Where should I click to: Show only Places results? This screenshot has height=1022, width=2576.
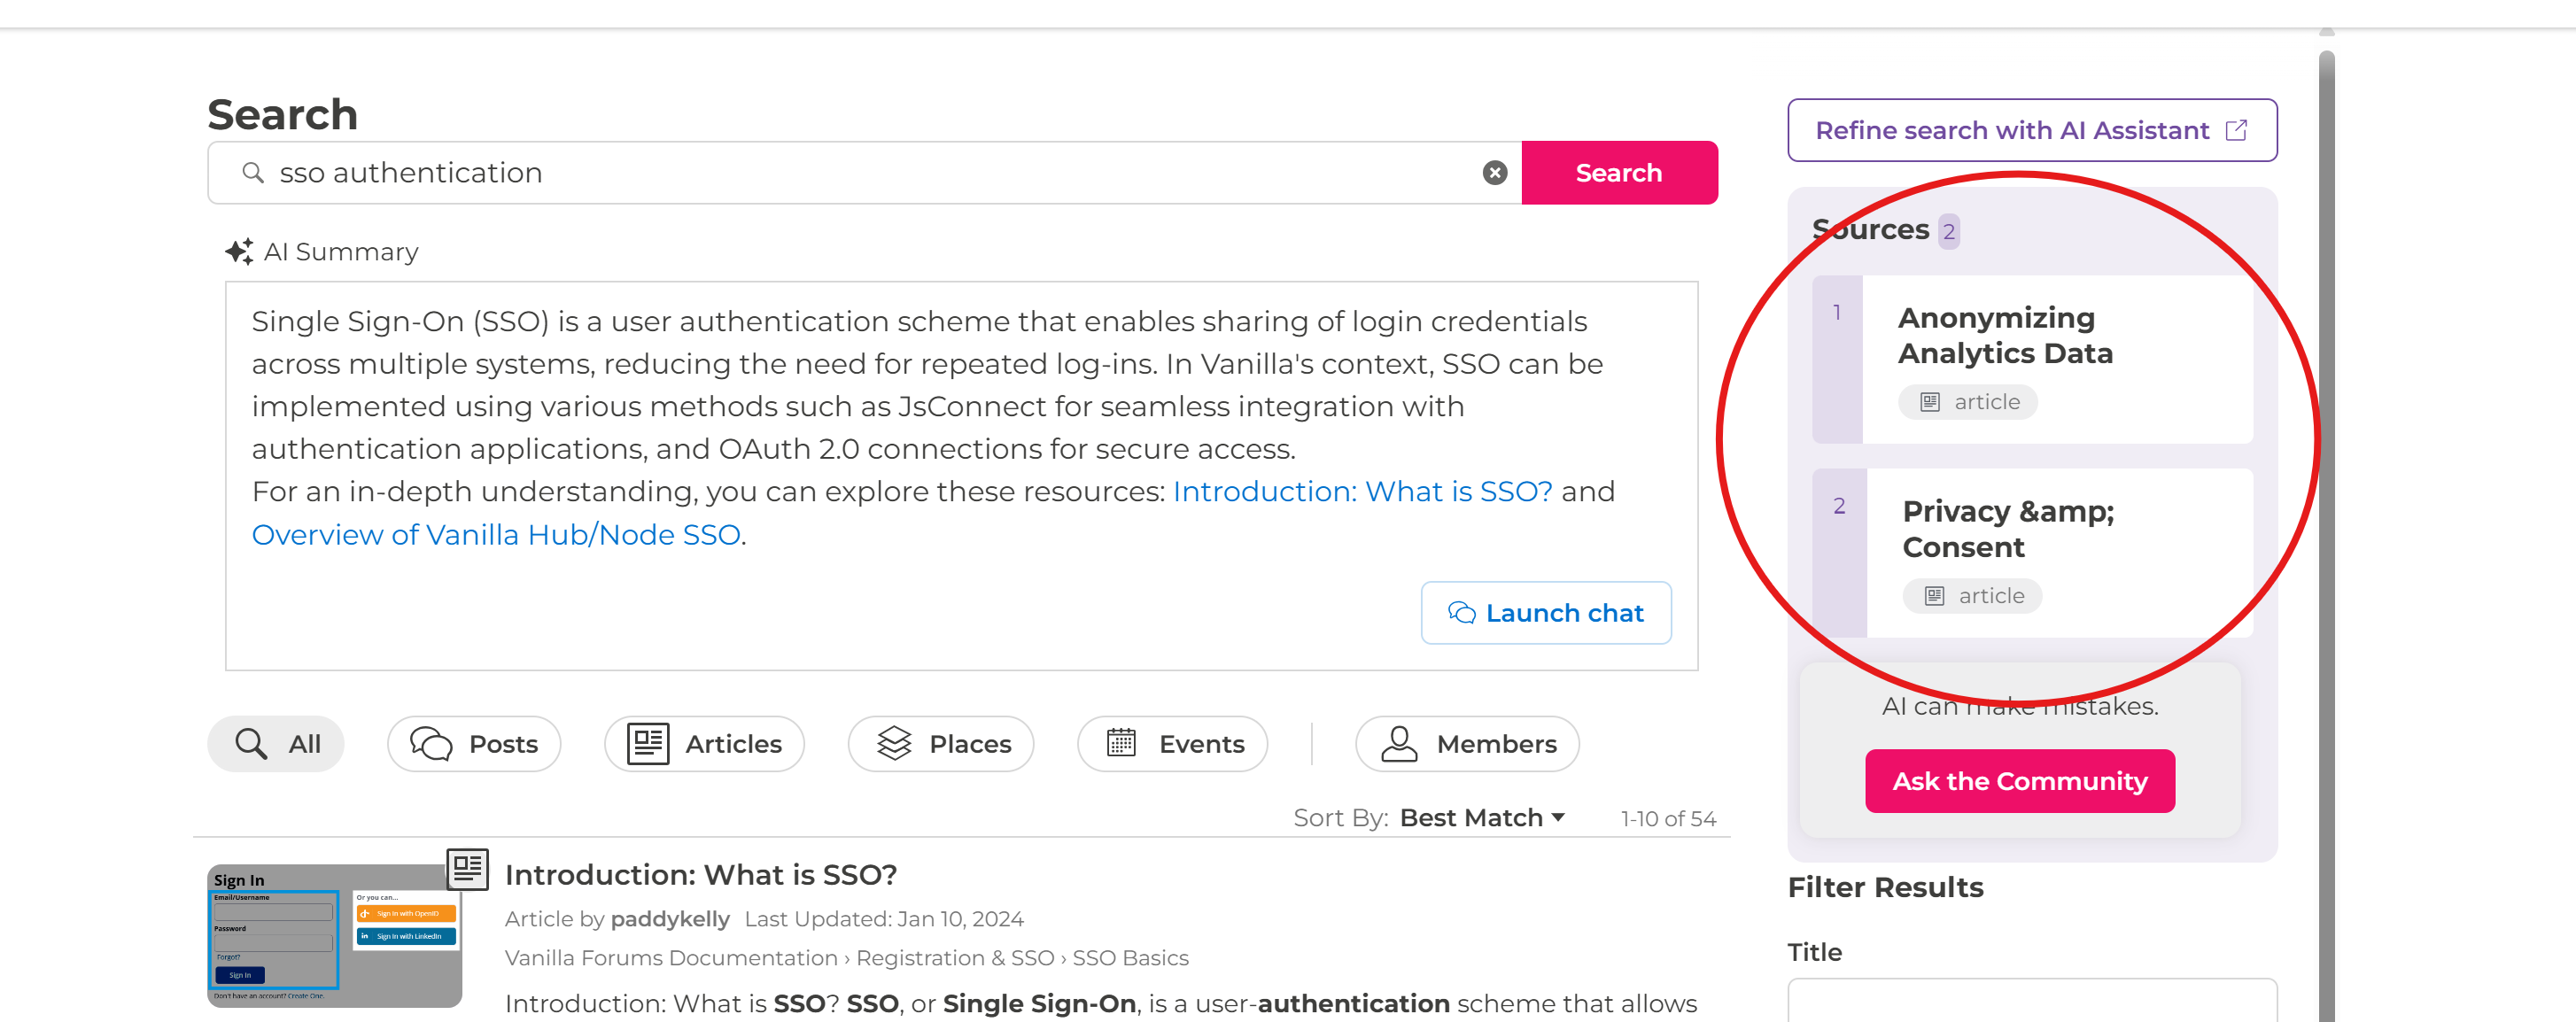click(941, 744)
